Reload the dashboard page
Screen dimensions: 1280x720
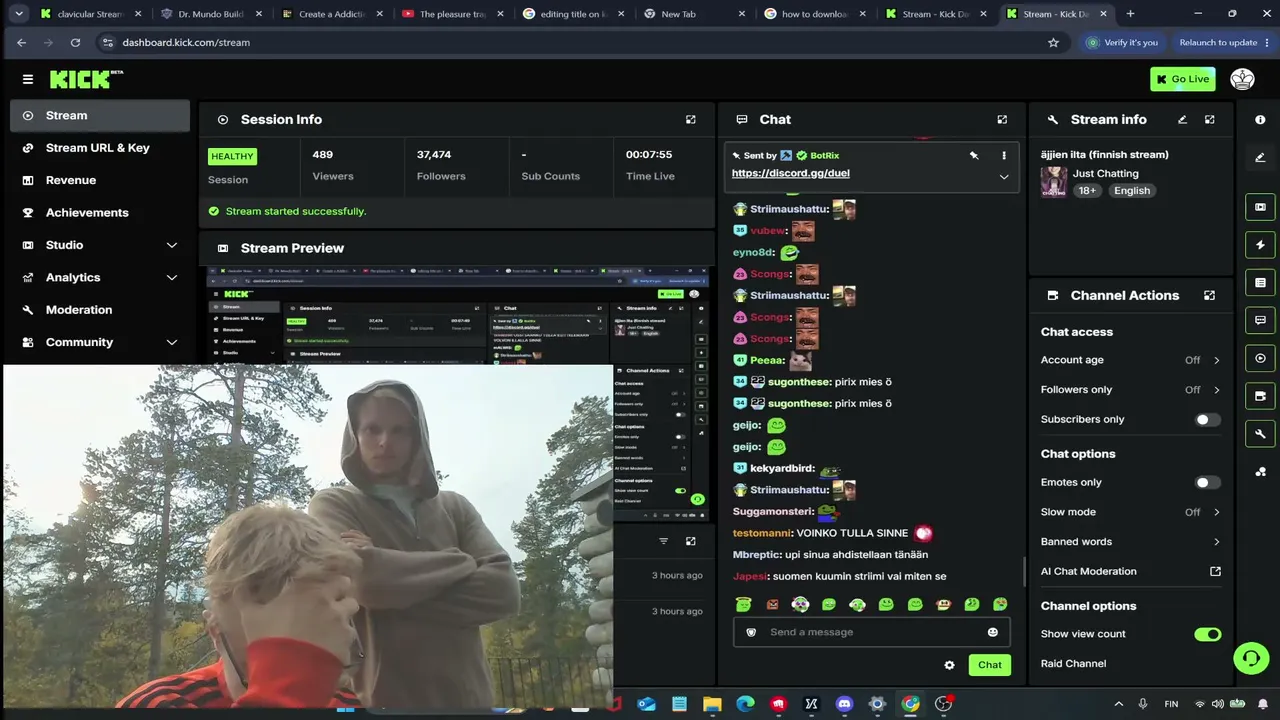tap(75, 43)
